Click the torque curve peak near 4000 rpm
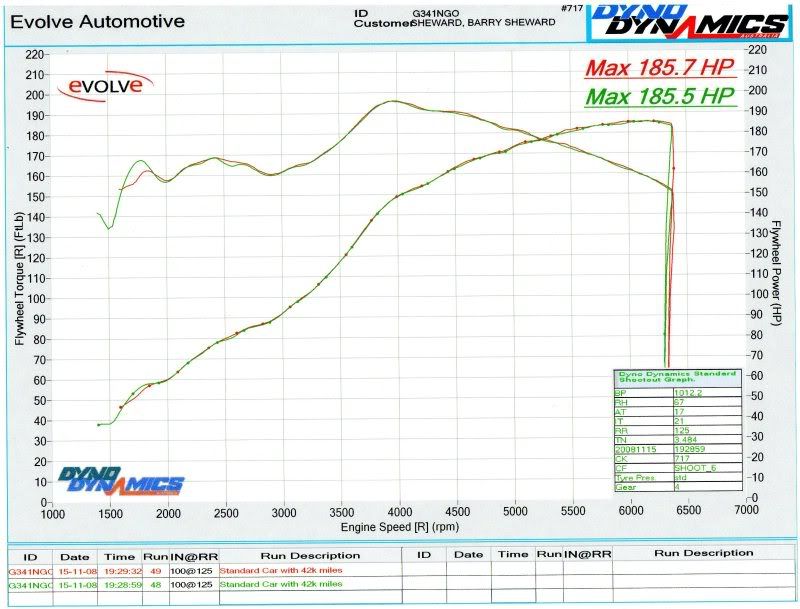 pyautogui.click(x=394, y=101)
